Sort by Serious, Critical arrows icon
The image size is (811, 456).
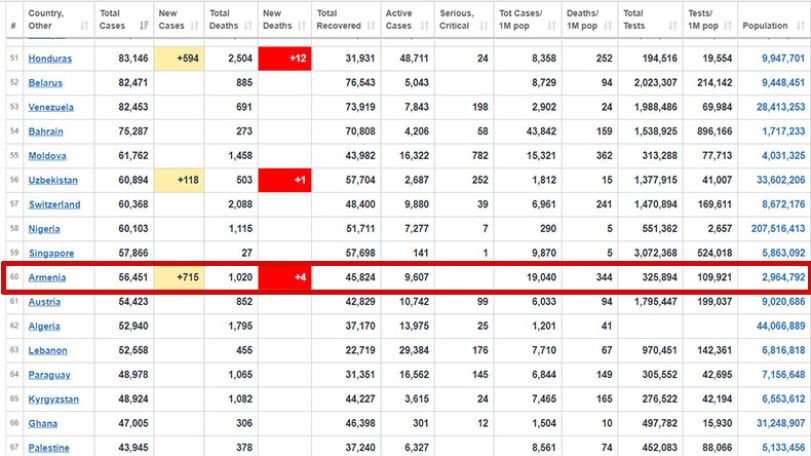[484, 25]
